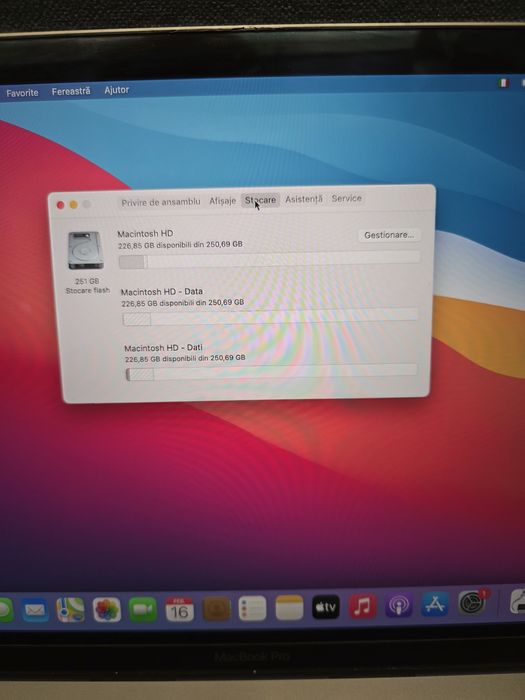Viewport: 525px width, 700px height.
Task: Open the Service tab
Action: [346, 198]
